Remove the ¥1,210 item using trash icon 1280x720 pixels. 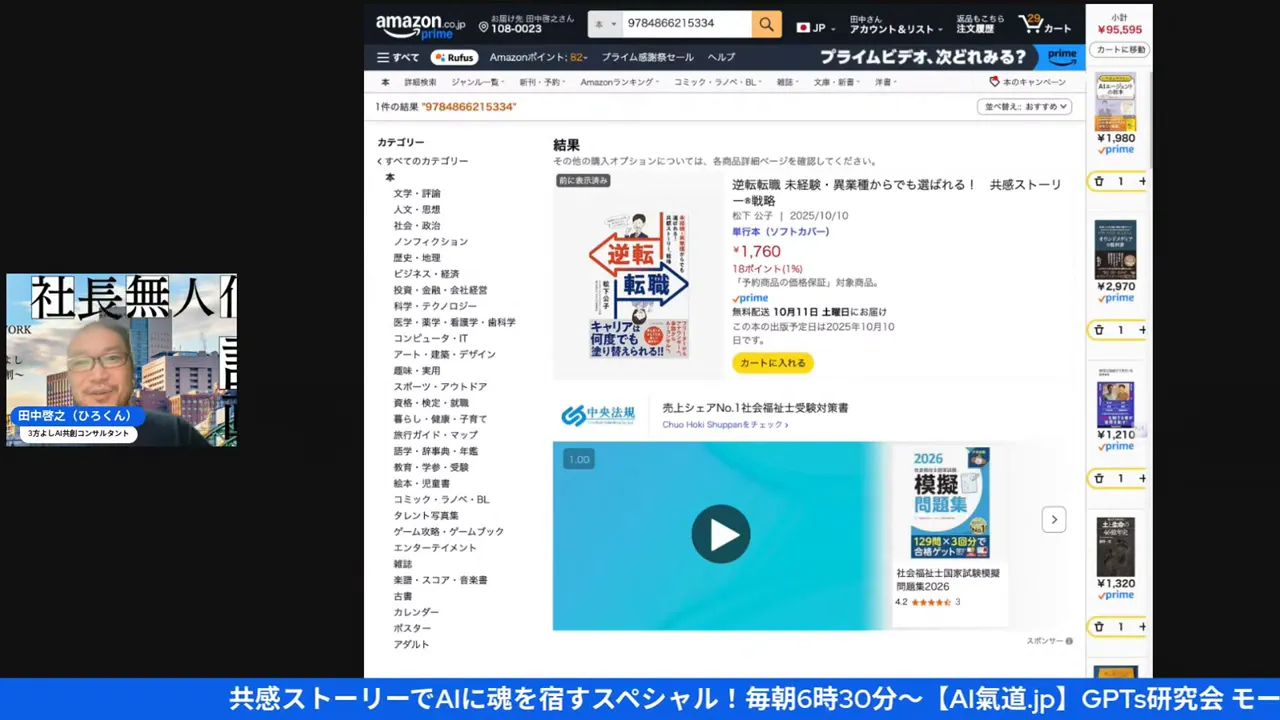tap(1099, 478)
